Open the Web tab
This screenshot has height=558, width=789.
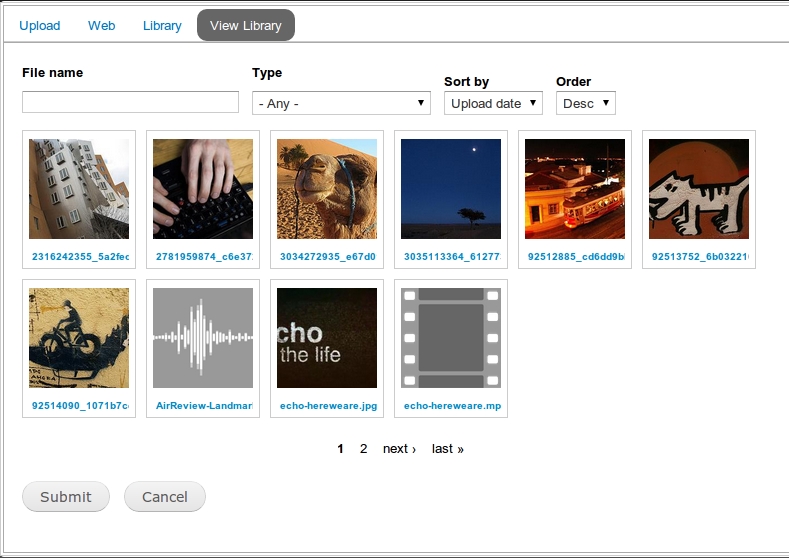pyautogui.click(x=102, y=25)
